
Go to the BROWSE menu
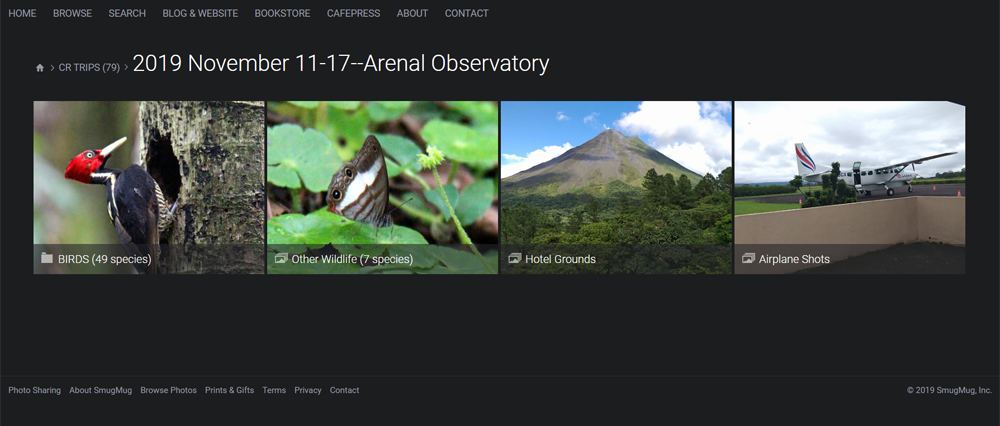point(72,13)
